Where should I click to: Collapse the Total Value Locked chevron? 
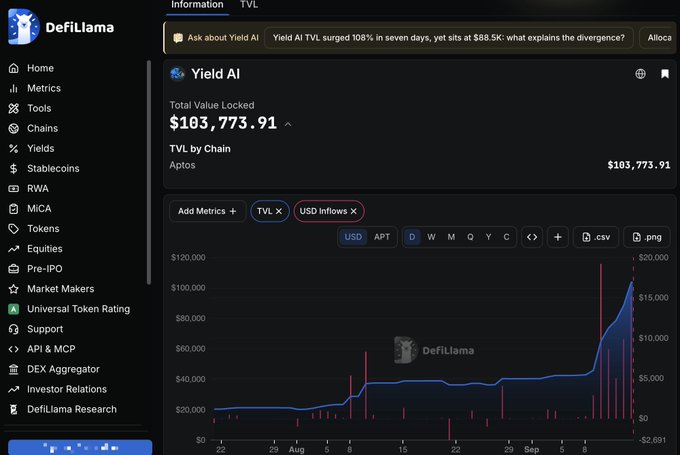tap(288, 124)
